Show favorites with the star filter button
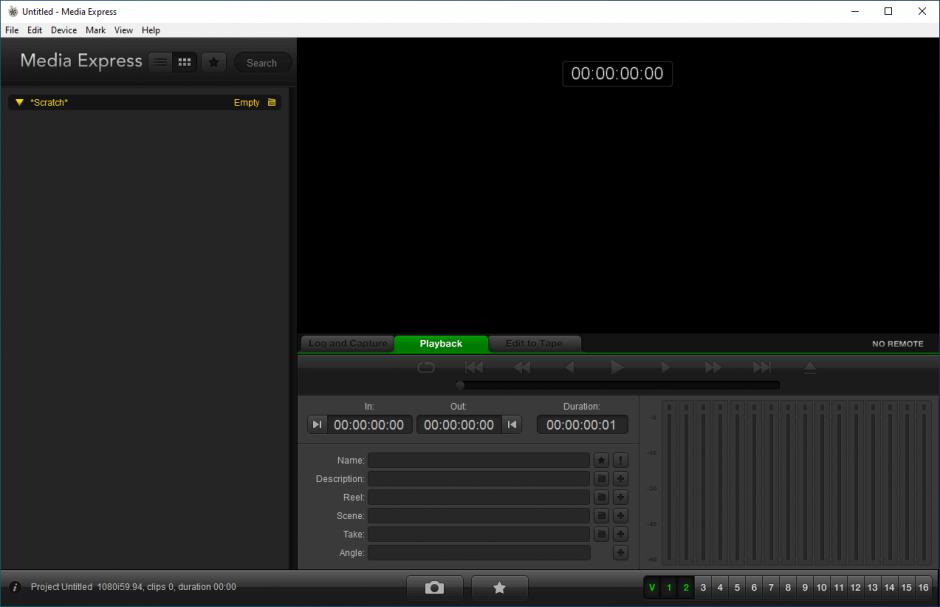Image resolution: width=940 pixels, height=607 pixels. [x=213, y=62]
